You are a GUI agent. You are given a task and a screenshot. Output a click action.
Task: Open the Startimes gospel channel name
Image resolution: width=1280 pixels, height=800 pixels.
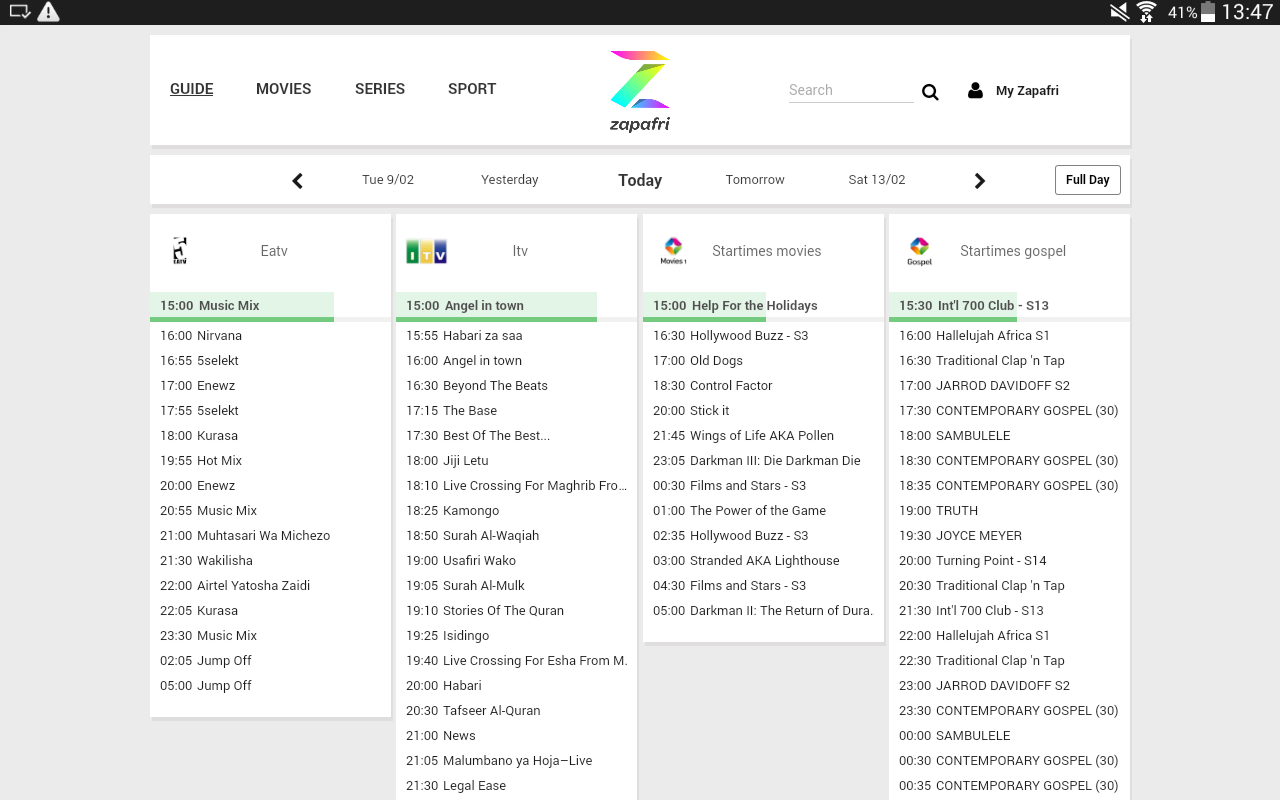tap(1013, 251)
